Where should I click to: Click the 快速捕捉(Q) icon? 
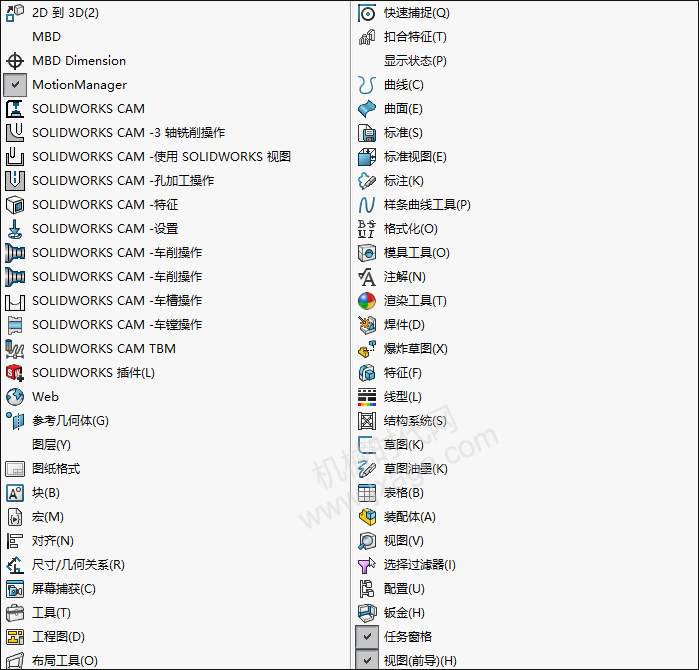[x=367, y=12]
